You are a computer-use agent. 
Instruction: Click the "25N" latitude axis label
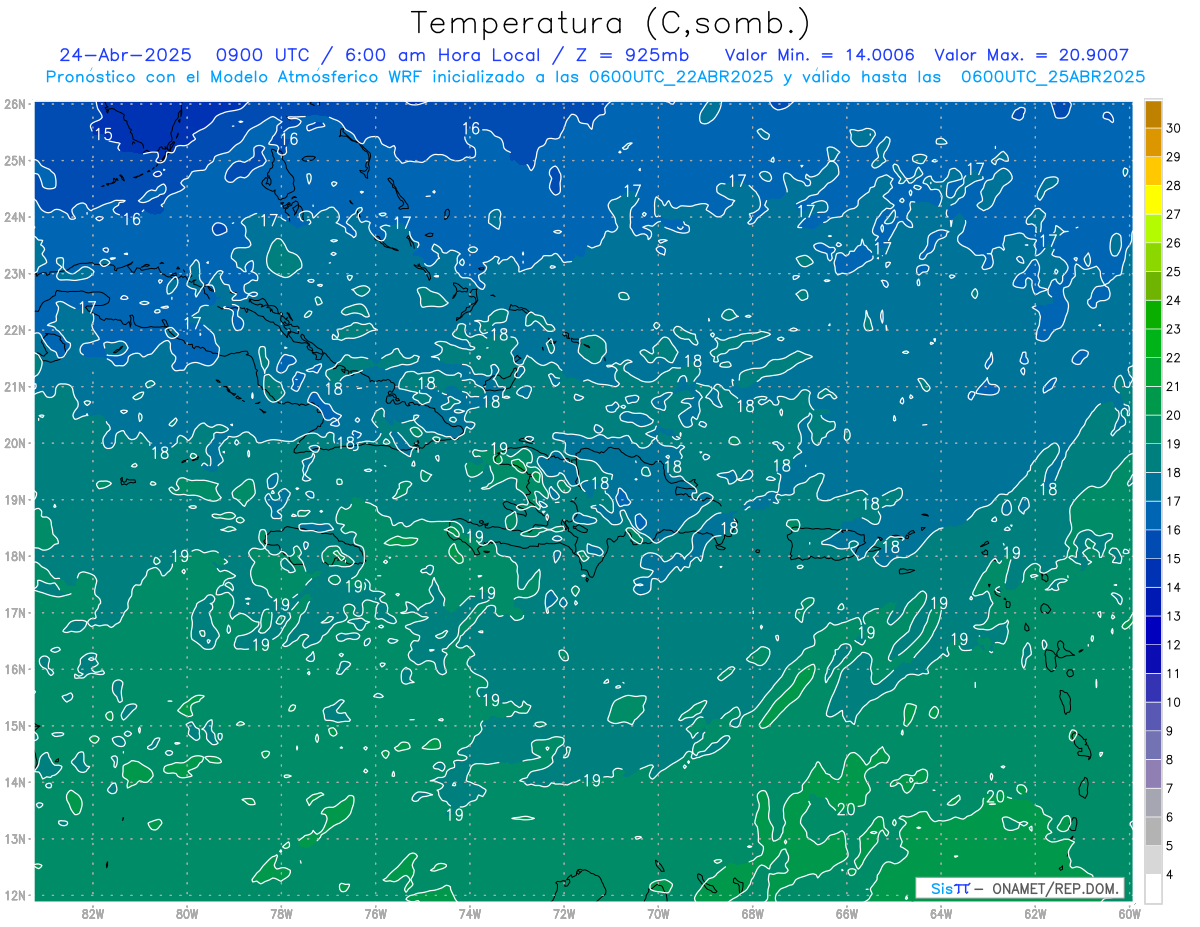(14, 160)
